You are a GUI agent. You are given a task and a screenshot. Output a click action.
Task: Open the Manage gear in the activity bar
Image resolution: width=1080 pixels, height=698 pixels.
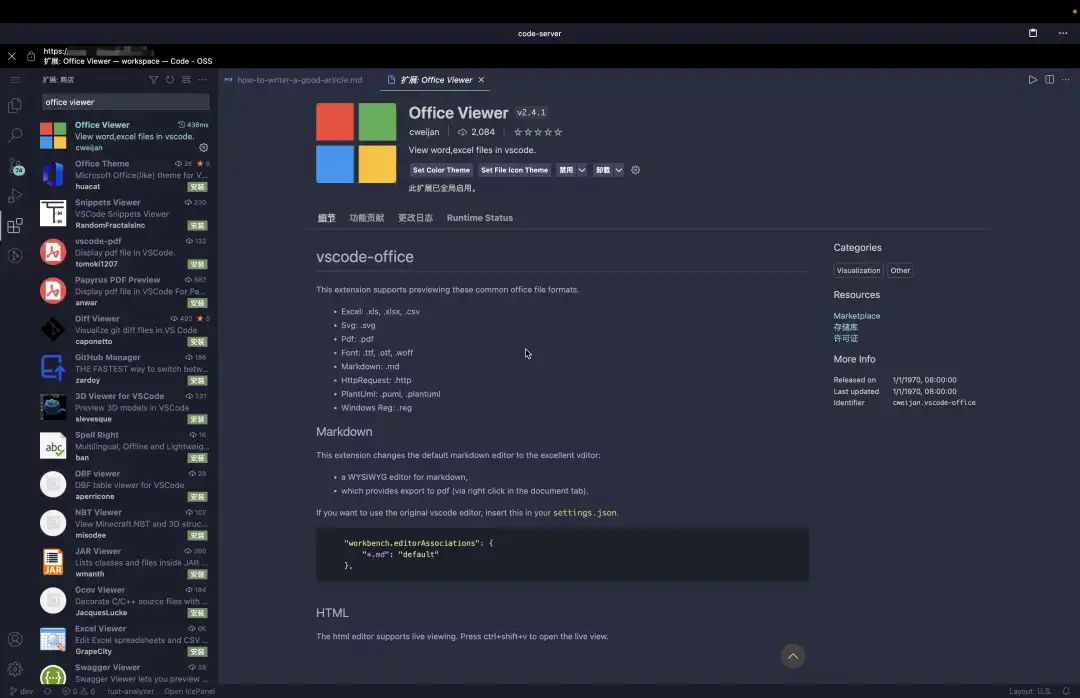click(14, 668)
